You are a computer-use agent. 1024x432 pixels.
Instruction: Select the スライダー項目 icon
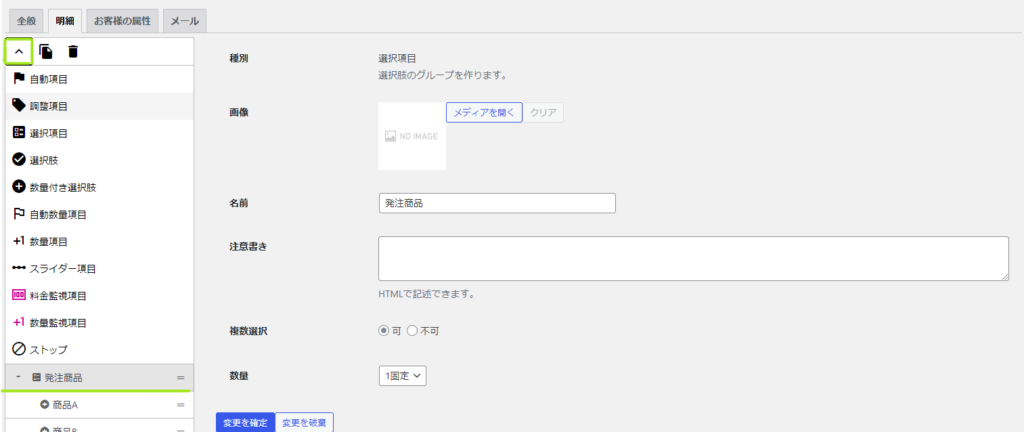(x=18, y=269)
